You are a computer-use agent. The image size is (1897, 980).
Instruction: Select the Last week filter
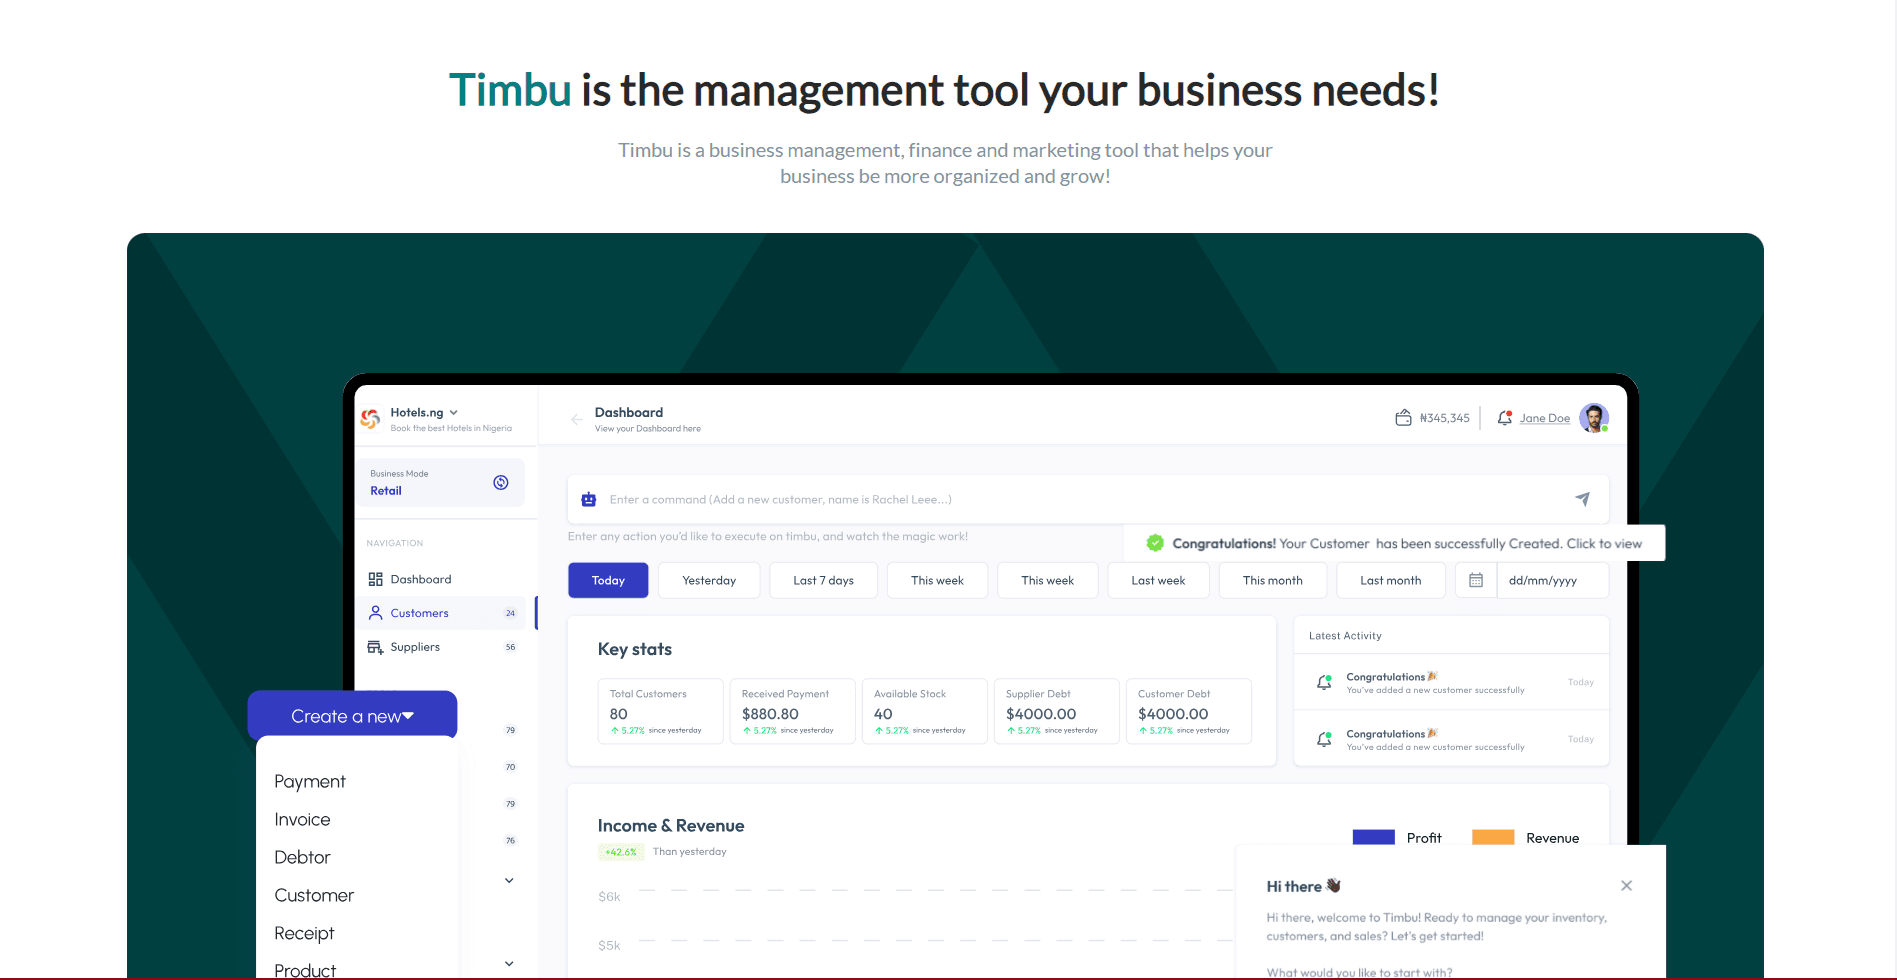[x=1158, y=580]
